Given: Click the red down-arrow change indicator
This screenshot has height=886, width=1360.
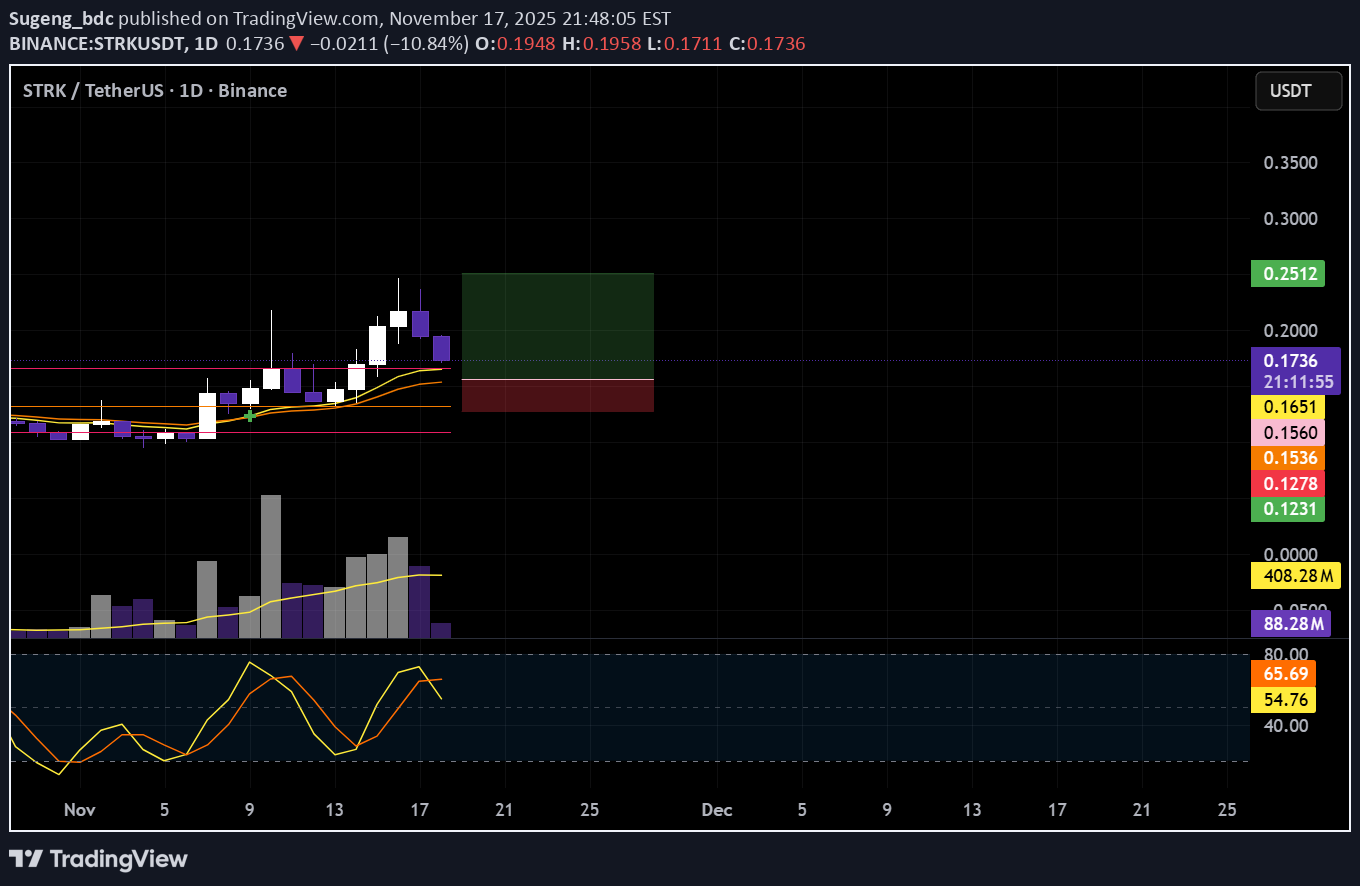Looking at the screenshot, I should click(x=296, y=43).
